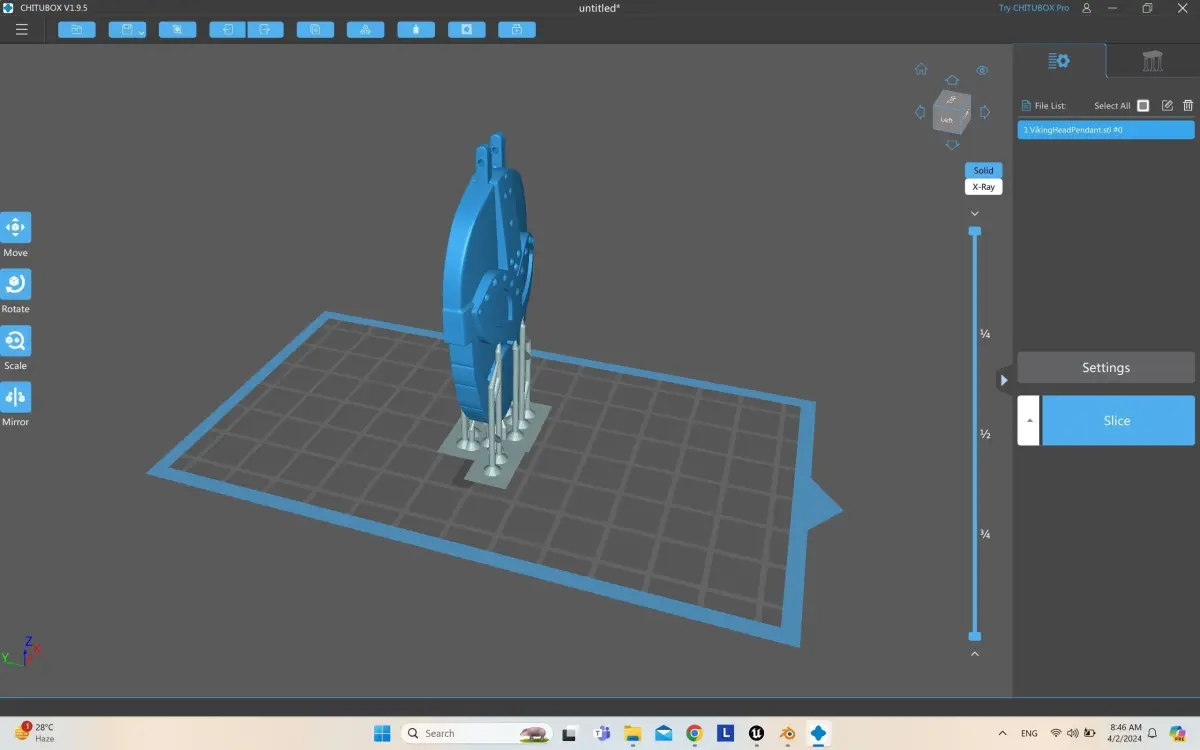Open the taskbar weather widget

(x=33, y=733)
